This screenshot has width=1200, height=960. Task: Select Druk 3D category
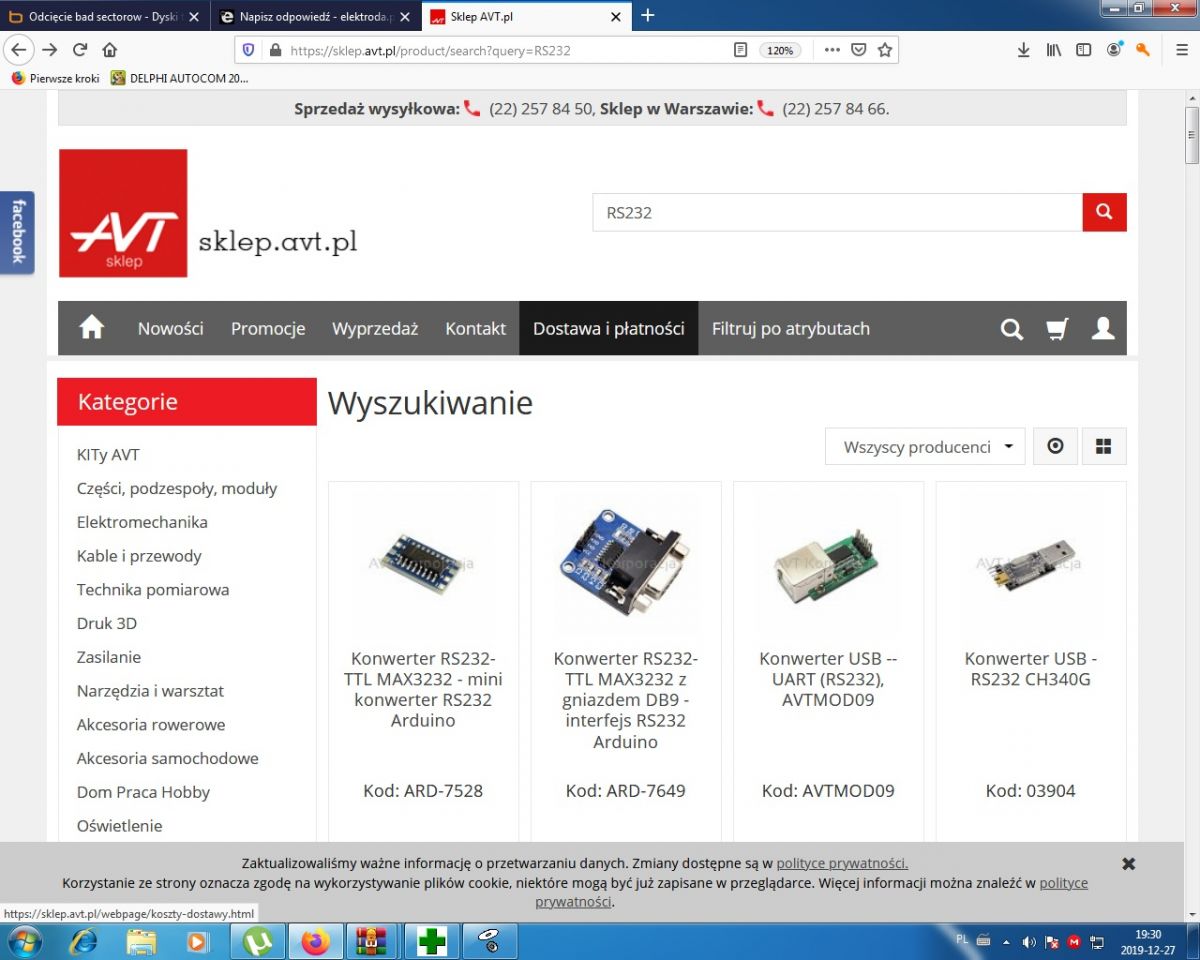coord(107,623)
